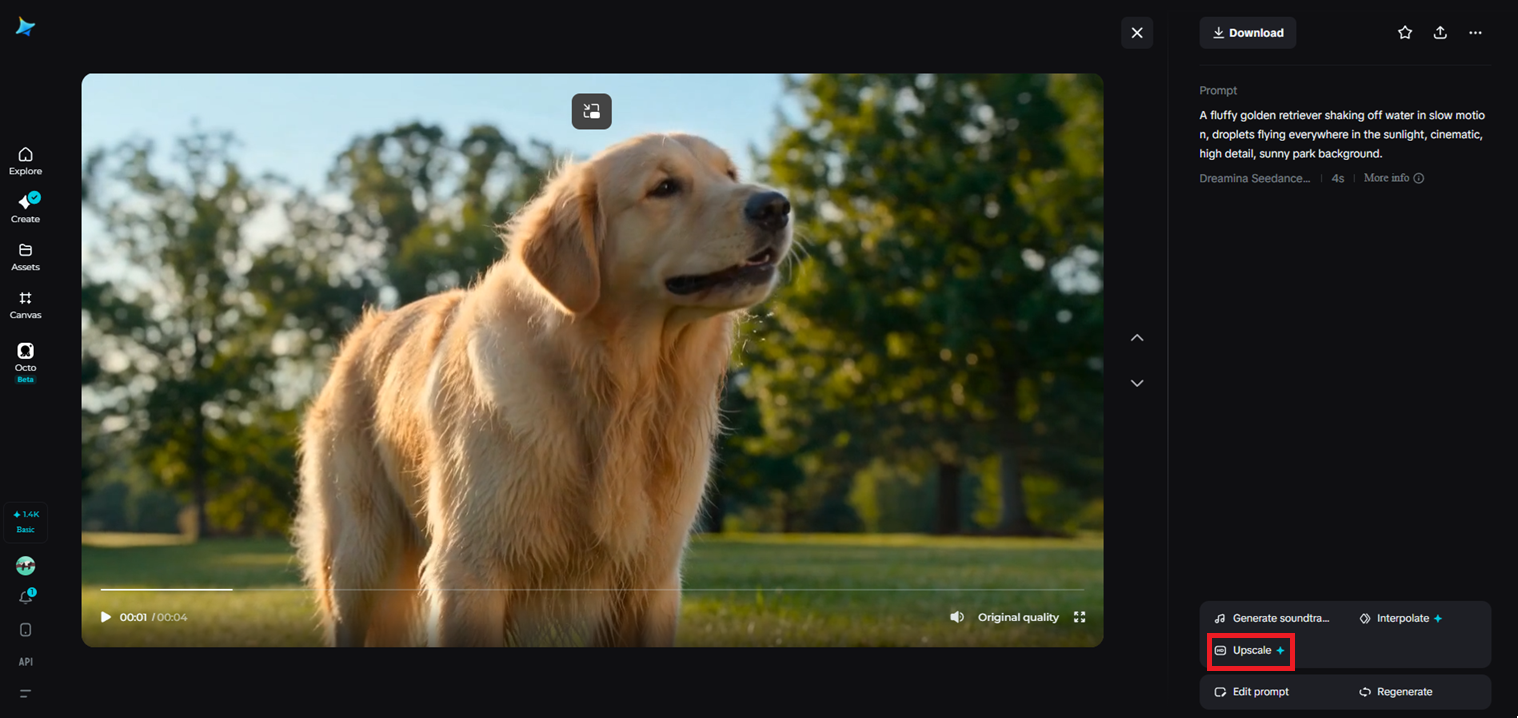Play the video

click(106, 617)
